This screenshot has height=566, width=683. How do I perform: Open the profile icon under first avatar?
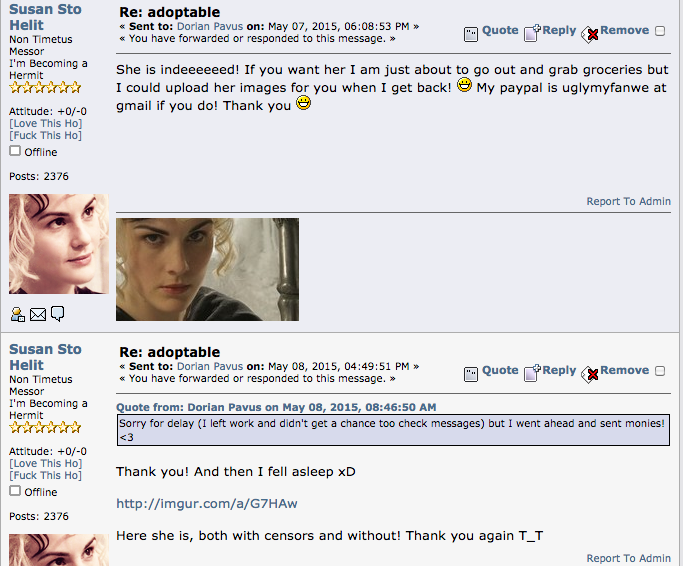pos(18,314)
